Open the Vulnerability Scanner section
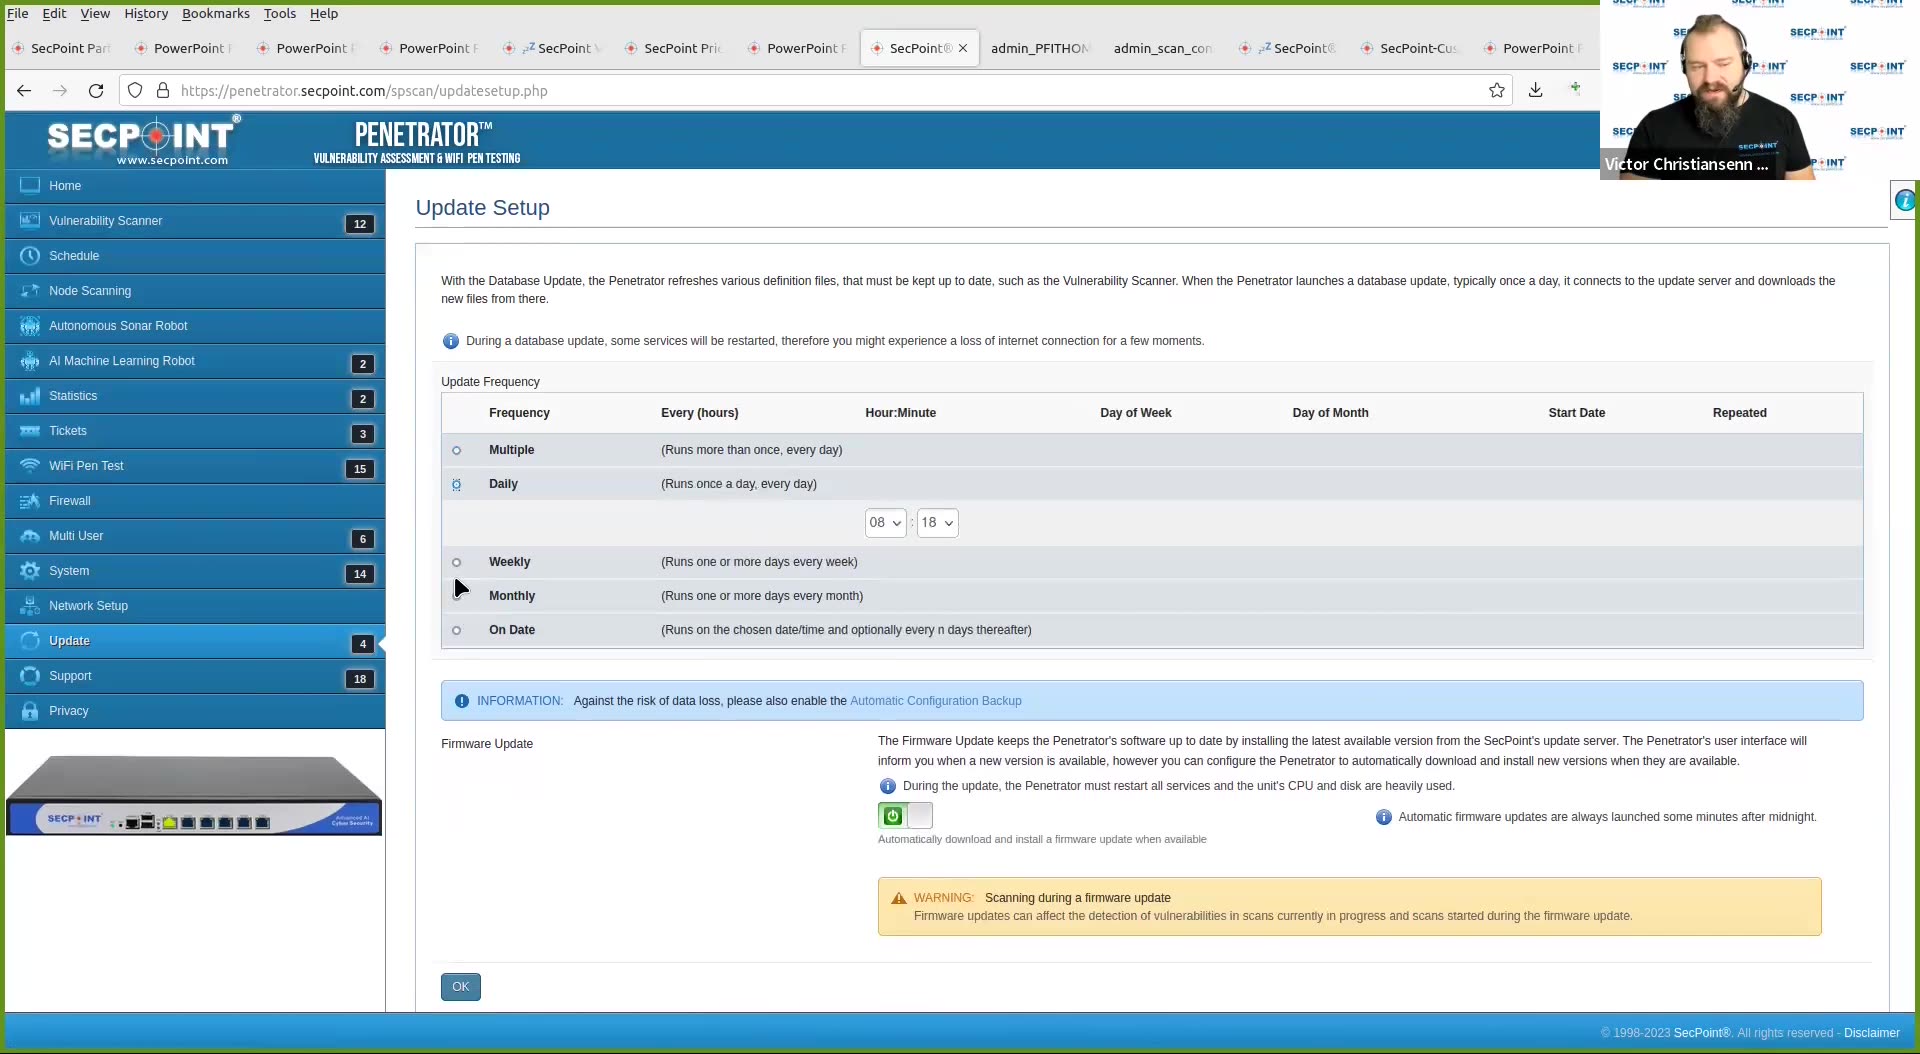Viewport: 1920px width, 1054px height. [x=106, y=220]
